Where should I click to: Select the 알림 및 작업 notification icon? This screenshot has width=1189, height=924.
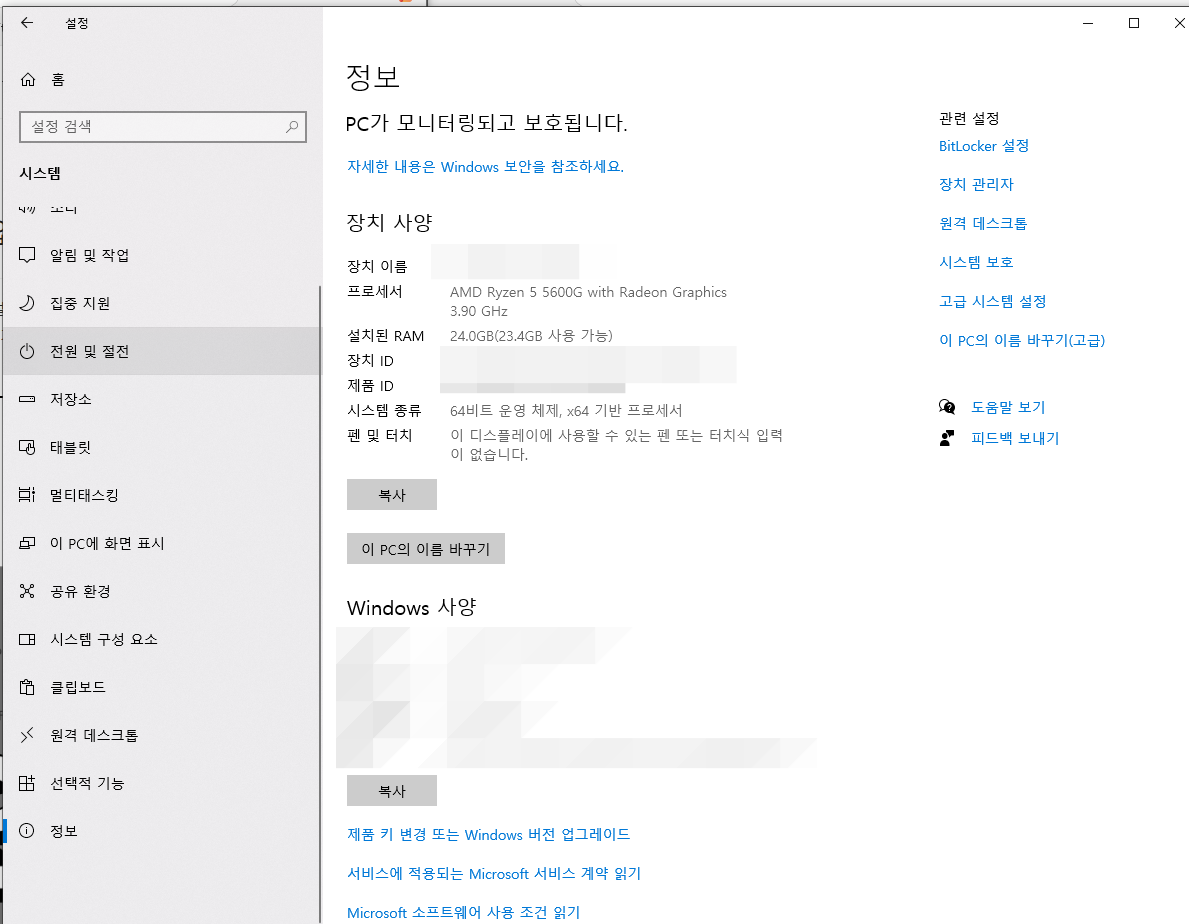click(27, 255)
